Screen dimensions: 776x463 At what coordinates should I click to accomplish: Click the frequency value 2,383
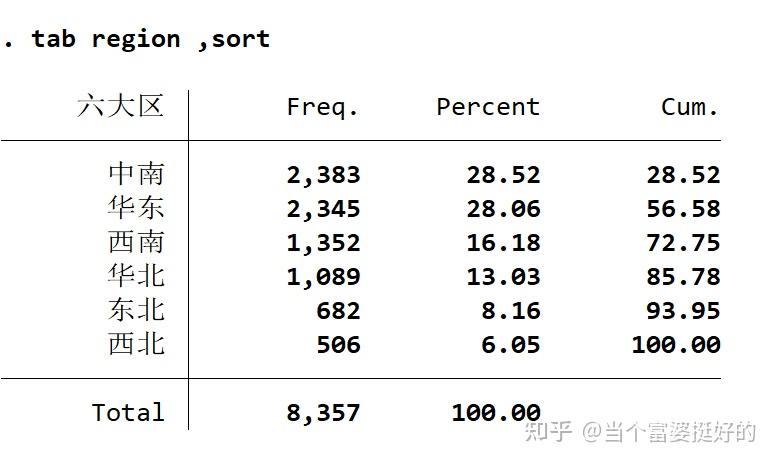pos(323,175)
